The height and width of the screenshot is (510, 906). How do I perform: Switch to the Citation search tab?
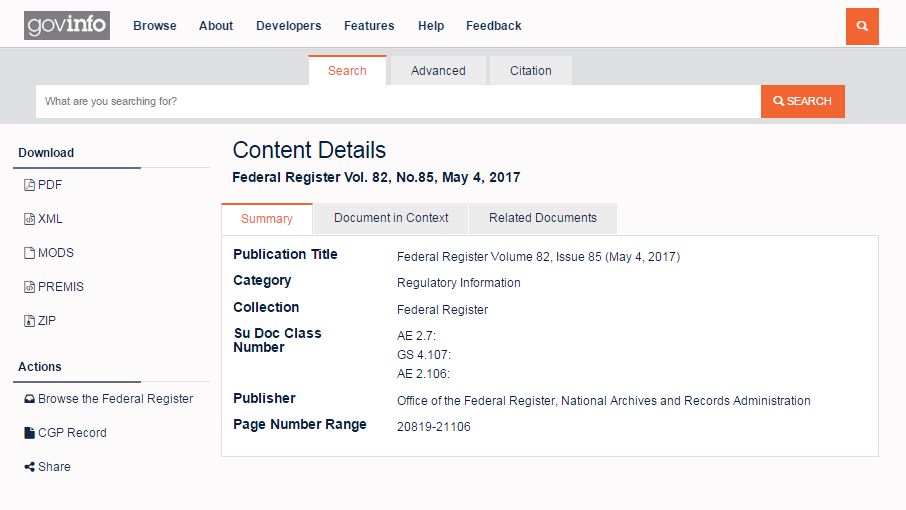tap(530, 71)
